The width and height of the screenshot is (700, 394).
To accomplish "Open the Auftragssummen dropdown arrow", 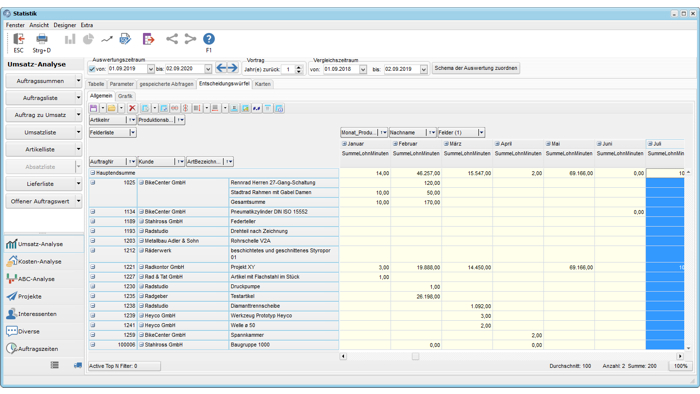I will [x=79, y=81].
